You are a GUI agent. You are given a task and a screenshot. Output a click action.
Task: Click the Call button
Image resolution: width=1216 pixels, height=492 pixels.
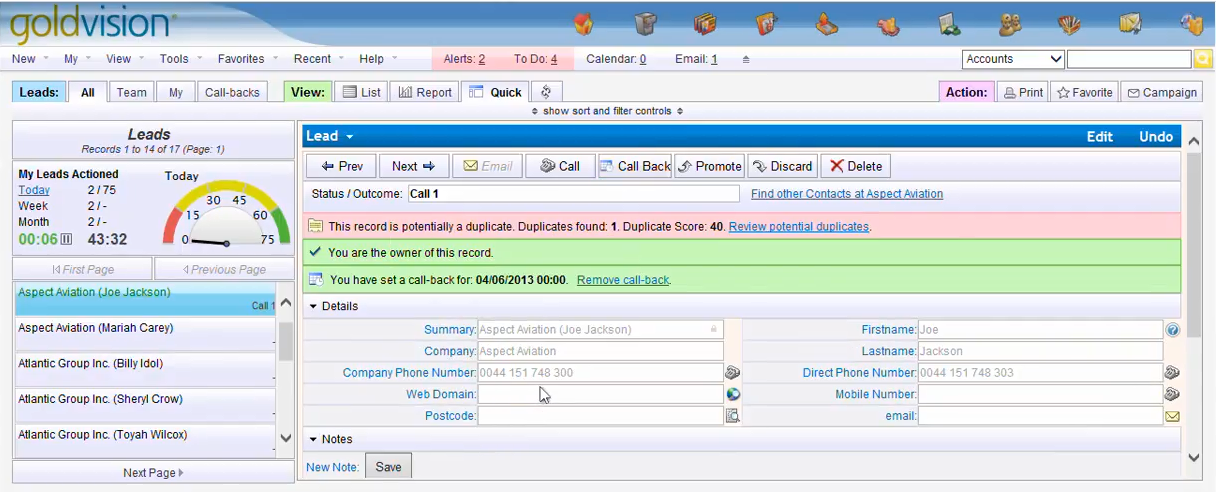[x=560, y=166]
